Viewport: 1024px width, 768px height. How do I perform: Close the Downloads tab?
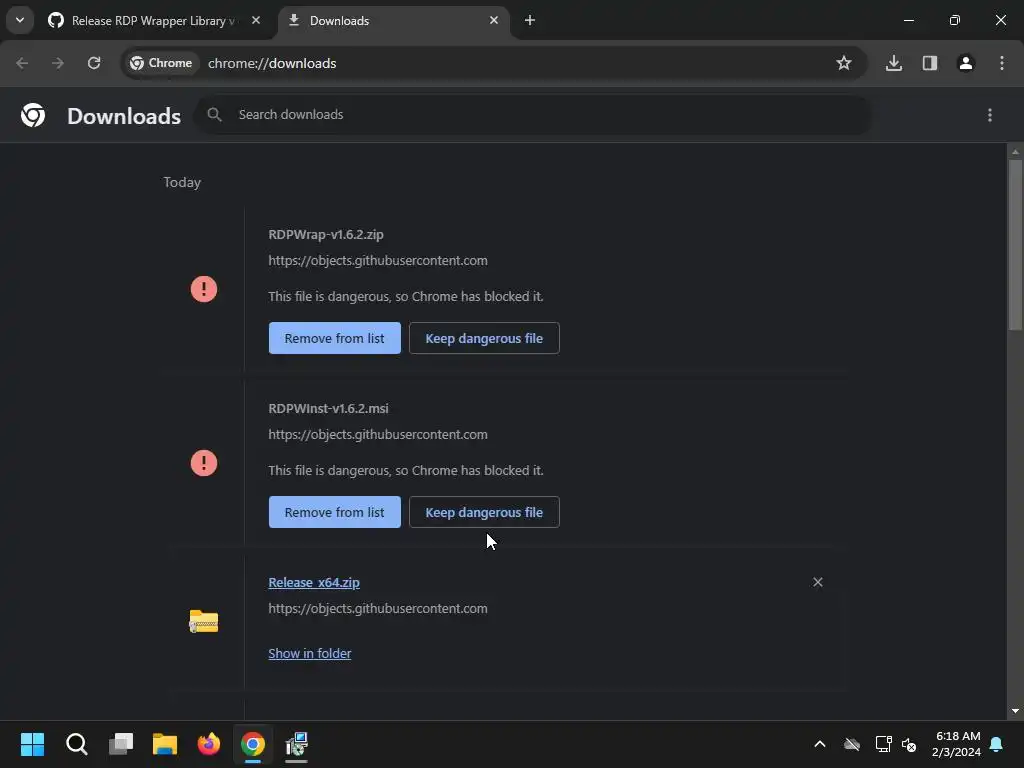pyautogui.click(x=494, y=20)
